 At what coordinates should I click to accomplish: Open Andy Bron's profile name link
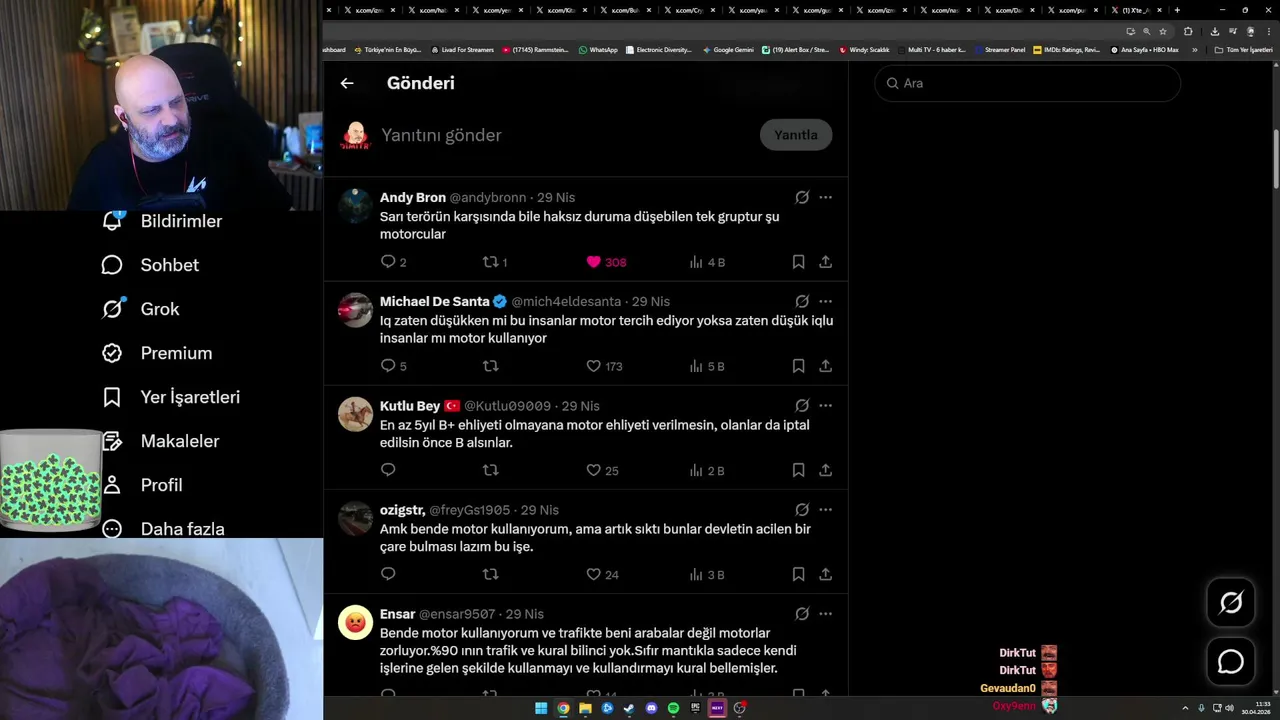click(413, 197)
